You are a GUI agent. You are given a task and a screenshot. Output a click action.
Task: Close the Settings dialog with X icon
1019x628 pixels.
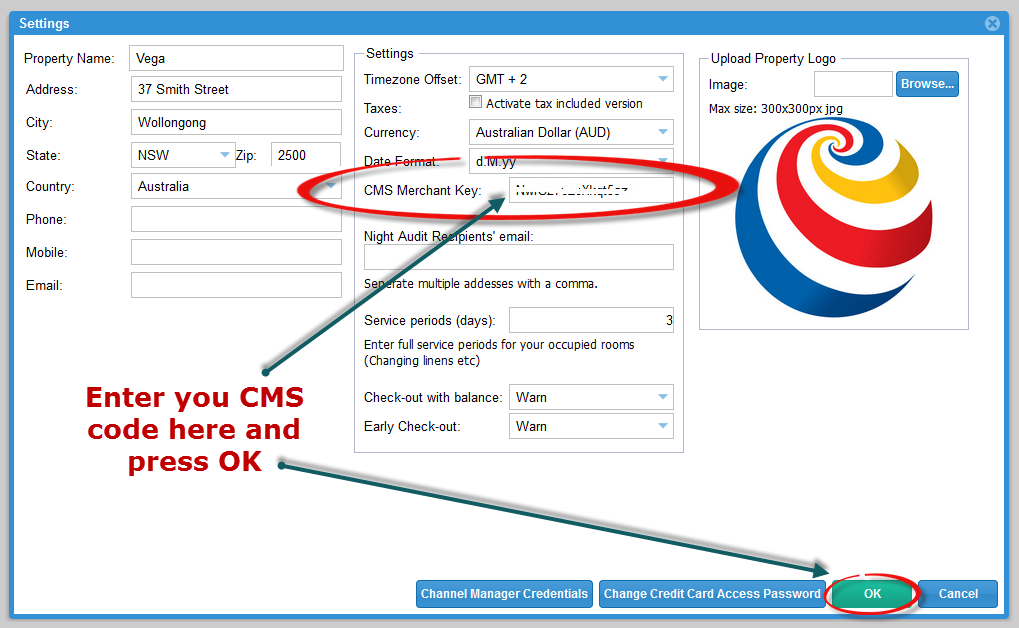(992, 23)
